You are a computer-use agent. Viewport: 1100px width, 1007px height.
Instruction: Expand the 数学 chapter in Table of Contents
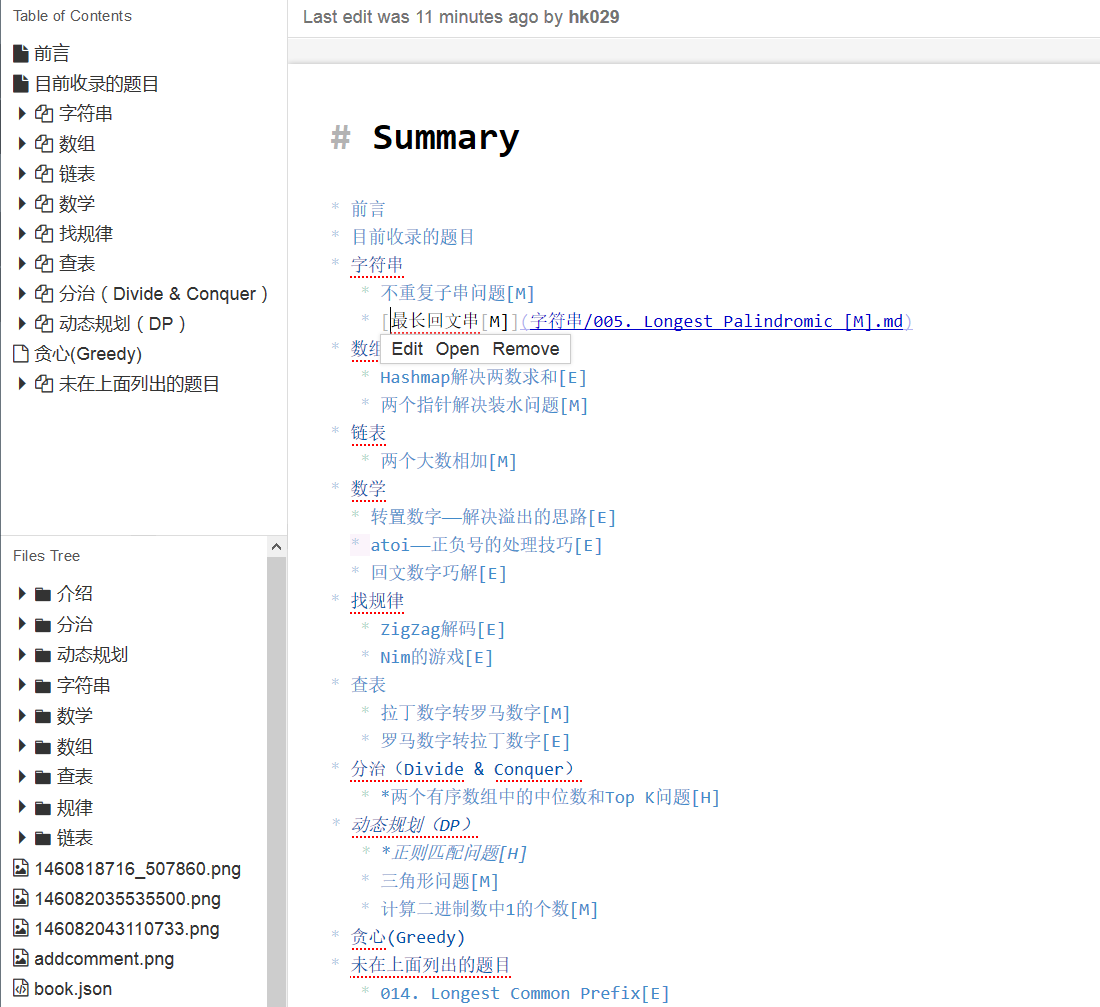(x=22, y=204)
